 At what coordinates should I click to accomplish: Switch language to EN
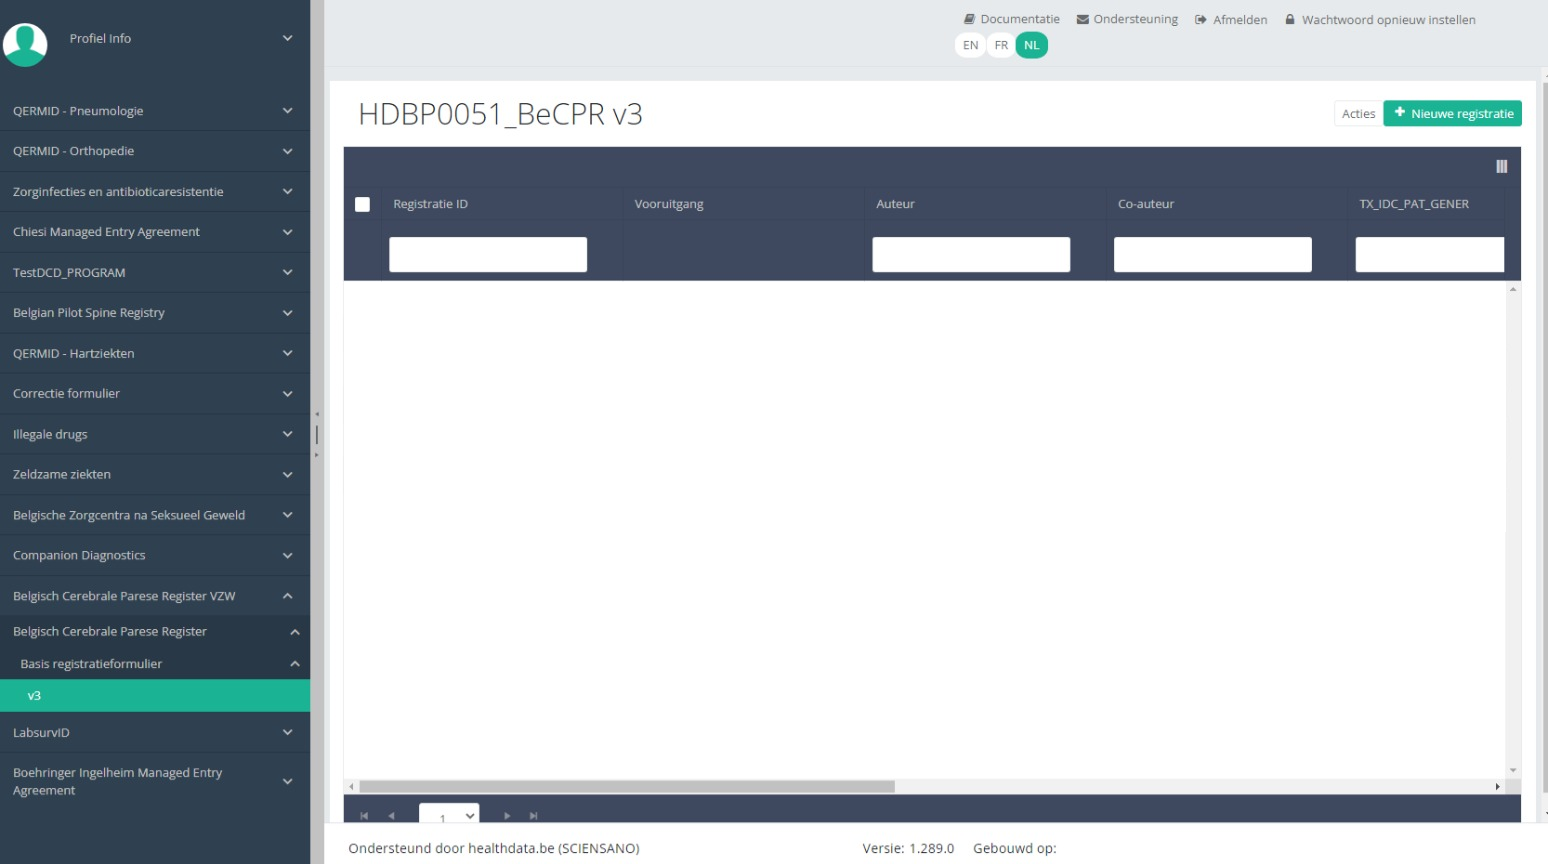coord(970,45)
